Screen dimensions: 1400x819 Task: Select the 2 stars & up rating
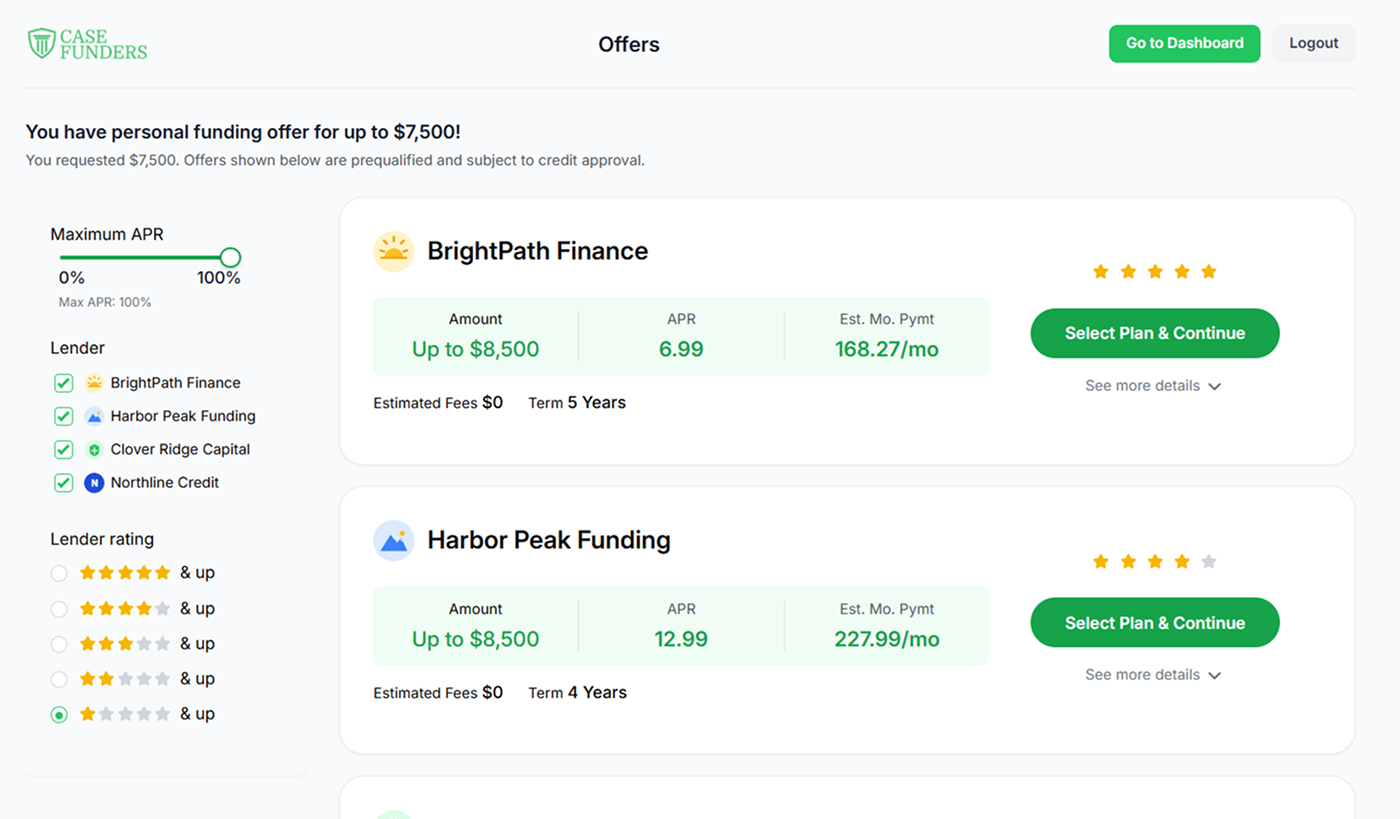(x=59, y=679)
